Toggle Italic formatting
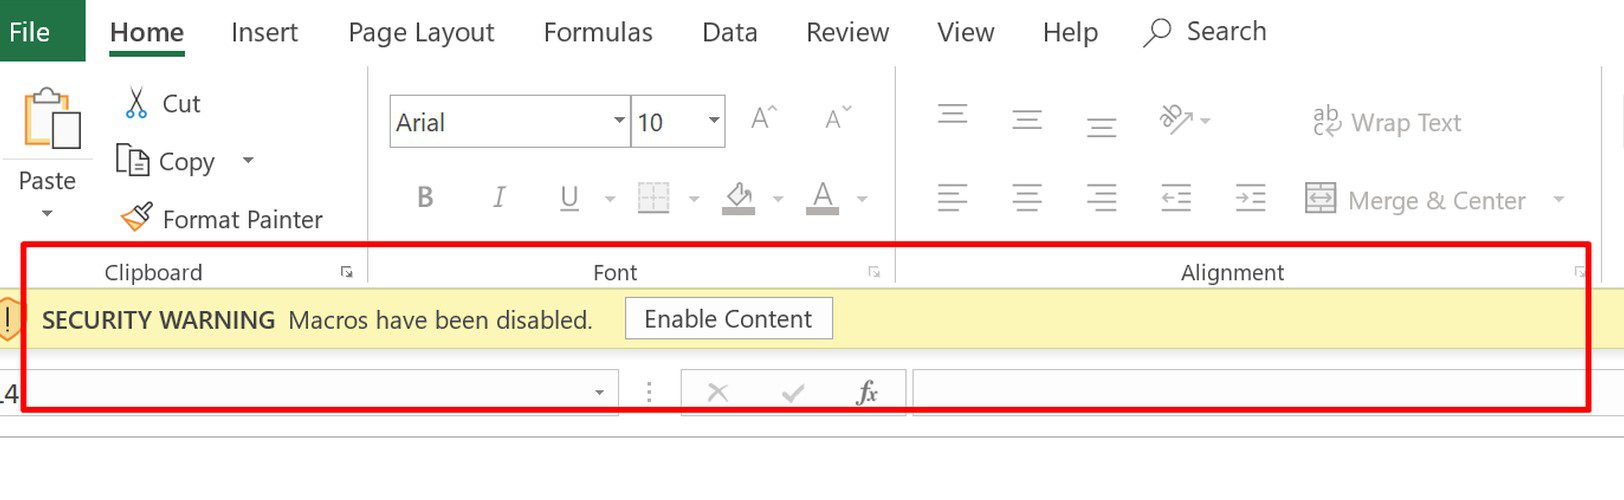Viewport: 1624px width, 500px height. pyautogui.click(x=498, y=198)
